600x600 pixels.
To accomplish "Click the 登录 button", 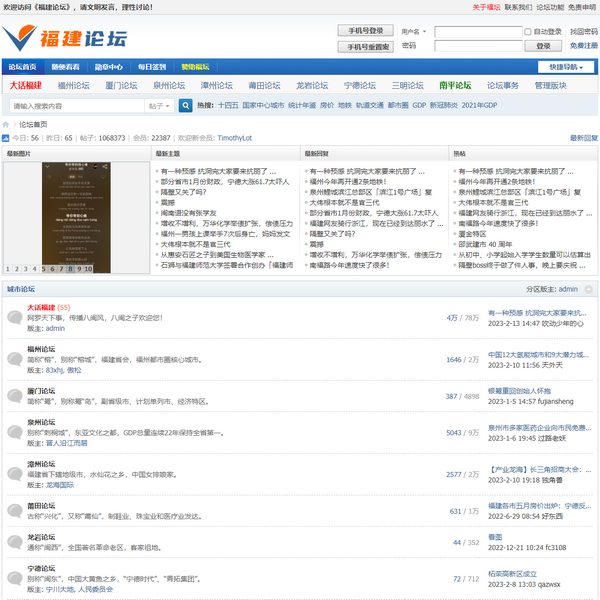I will [x=543, y=46].
